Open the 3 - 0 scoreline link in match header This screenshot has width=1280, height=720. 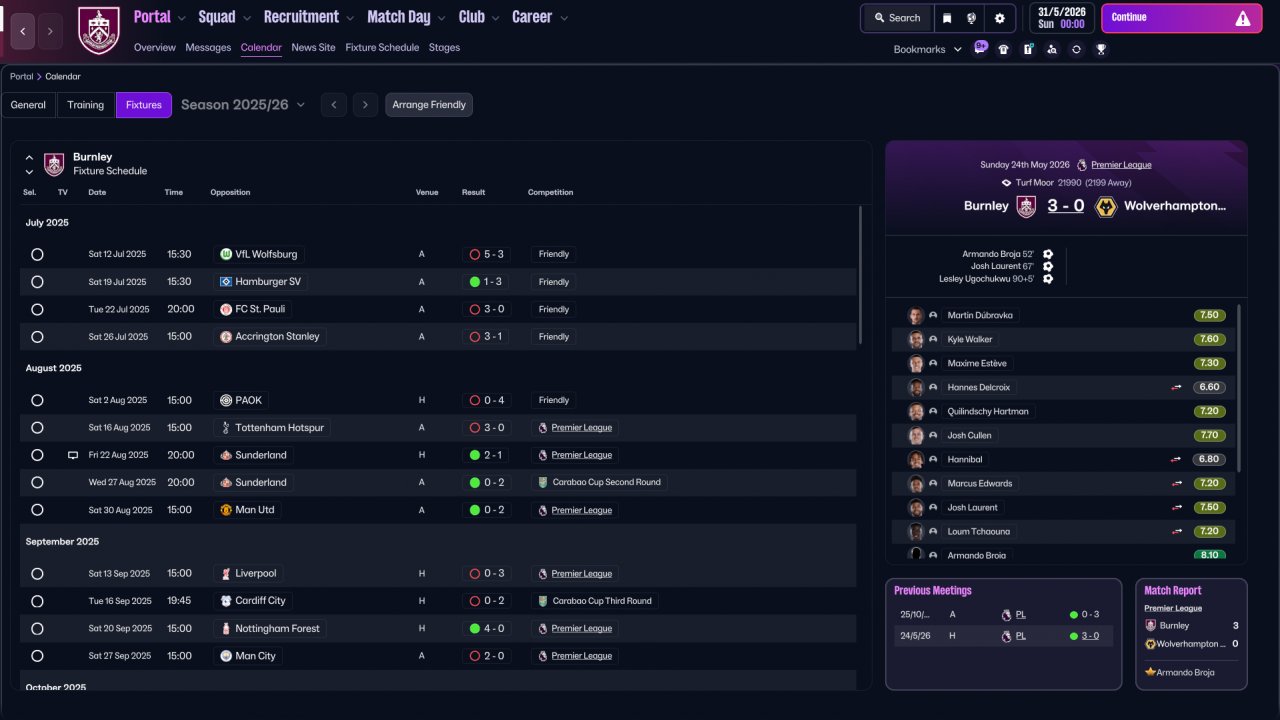(x=1066, y=206)
